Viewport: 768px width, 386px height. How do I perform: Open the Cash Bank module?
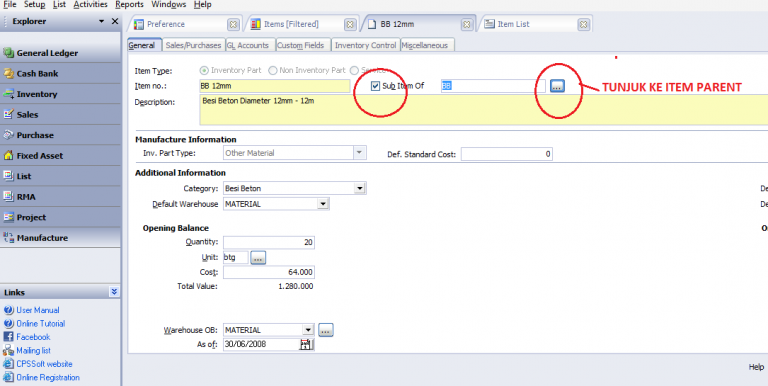click(60, 73)
